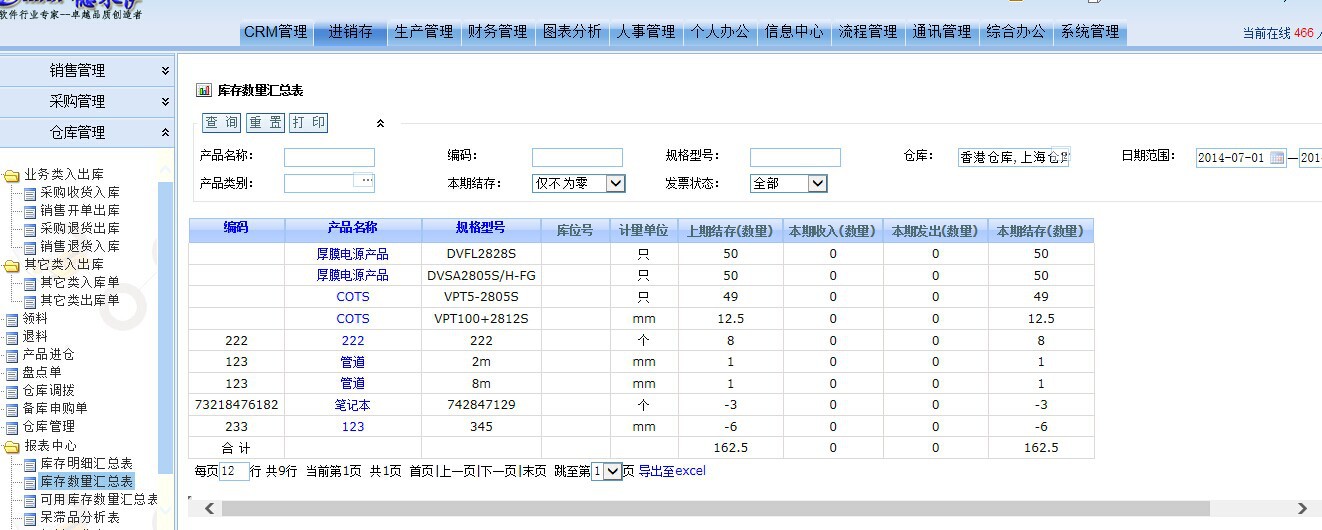Click the 产品名称 input field
This screenshot has height=530, width=1322.
tap(329, 158)
